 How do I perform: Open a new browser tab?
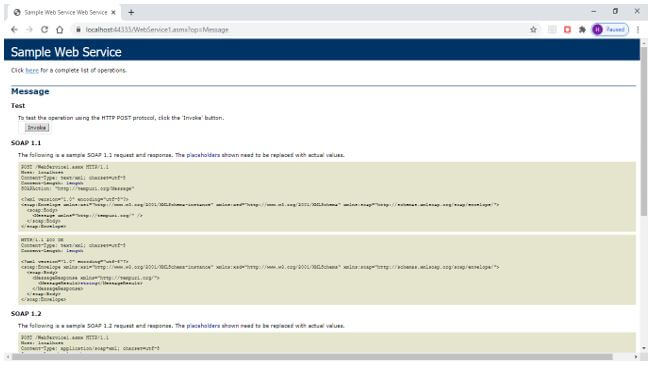click(x=131, y=13)
